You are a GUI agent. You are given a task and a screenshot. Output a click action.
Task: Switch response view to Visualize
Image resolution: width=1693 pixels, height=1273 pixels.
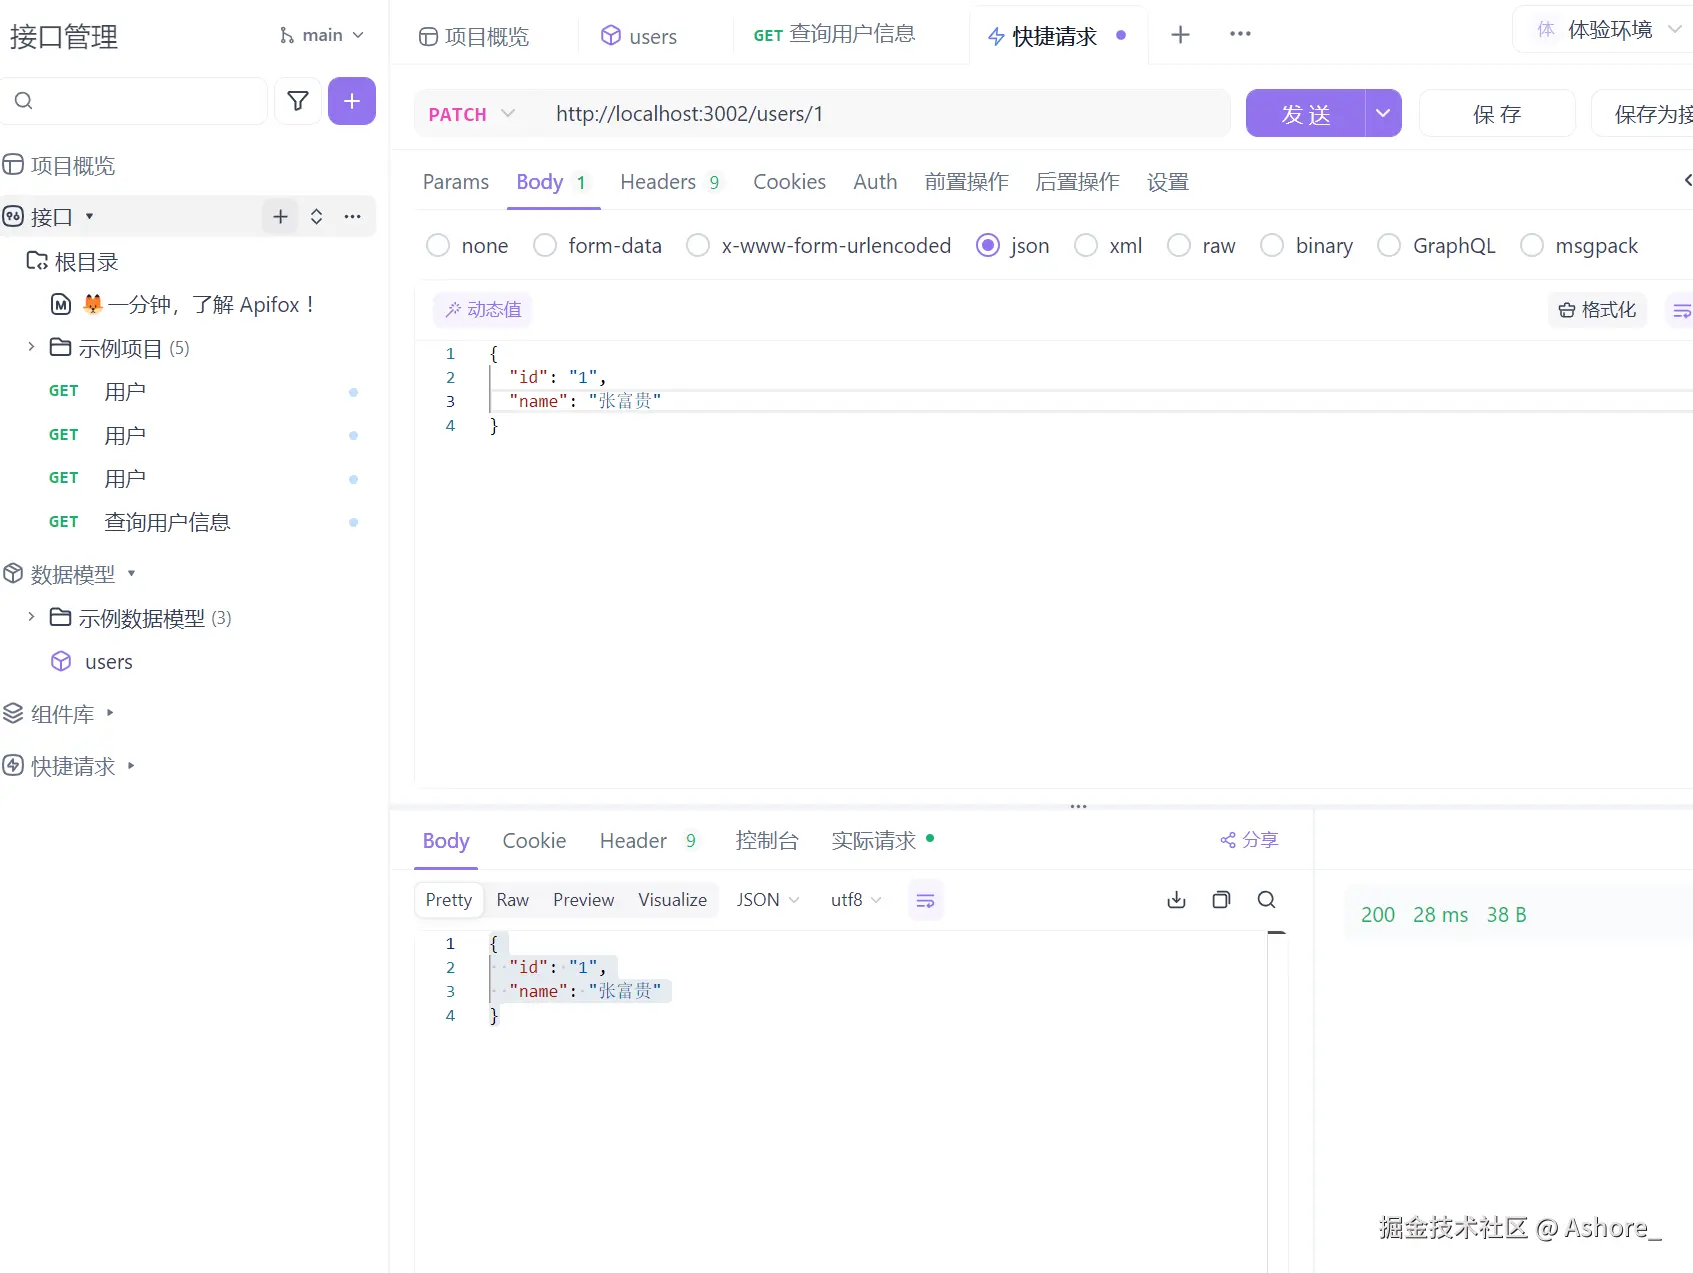(x=672, y=900)
